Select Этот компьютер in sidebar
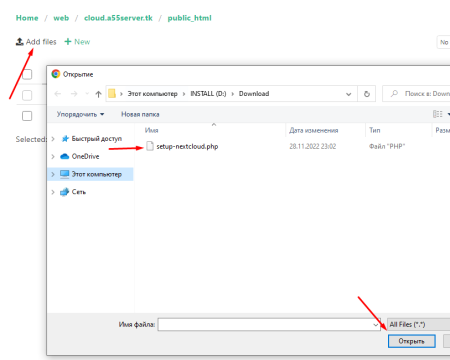The height and width of the screenshot is (360, 450). (97, 174)
